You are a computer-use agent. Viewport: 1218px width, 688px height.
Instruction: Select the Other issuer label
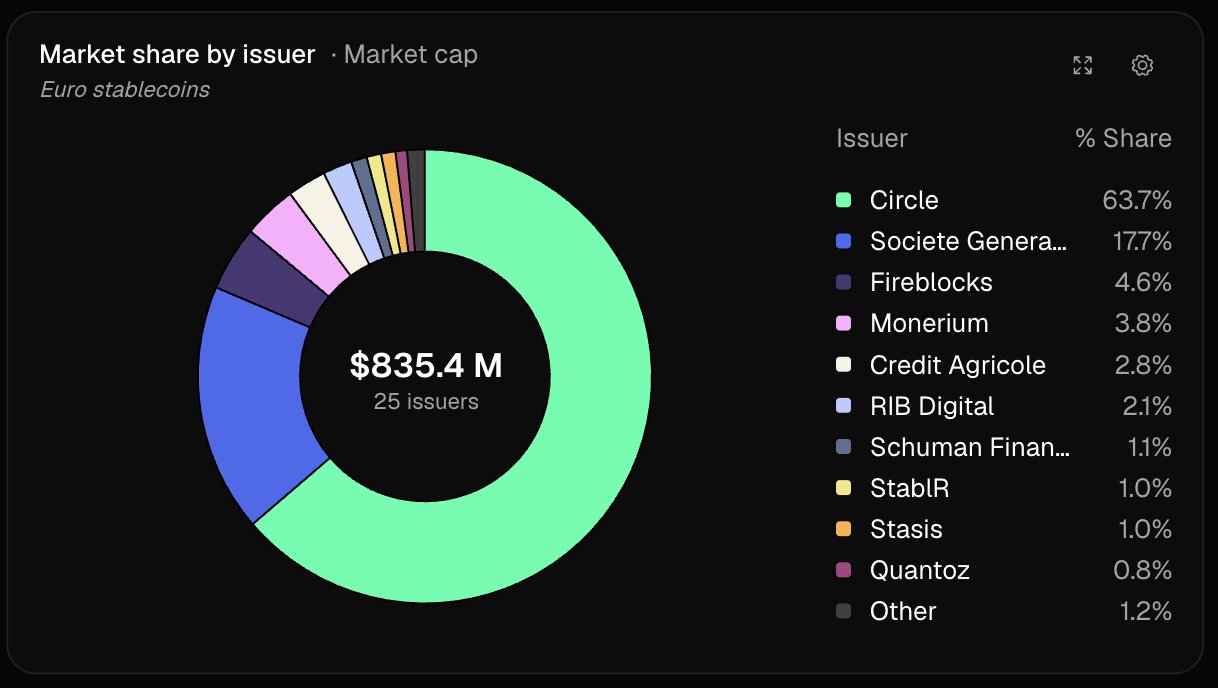(x=903, y=611)
